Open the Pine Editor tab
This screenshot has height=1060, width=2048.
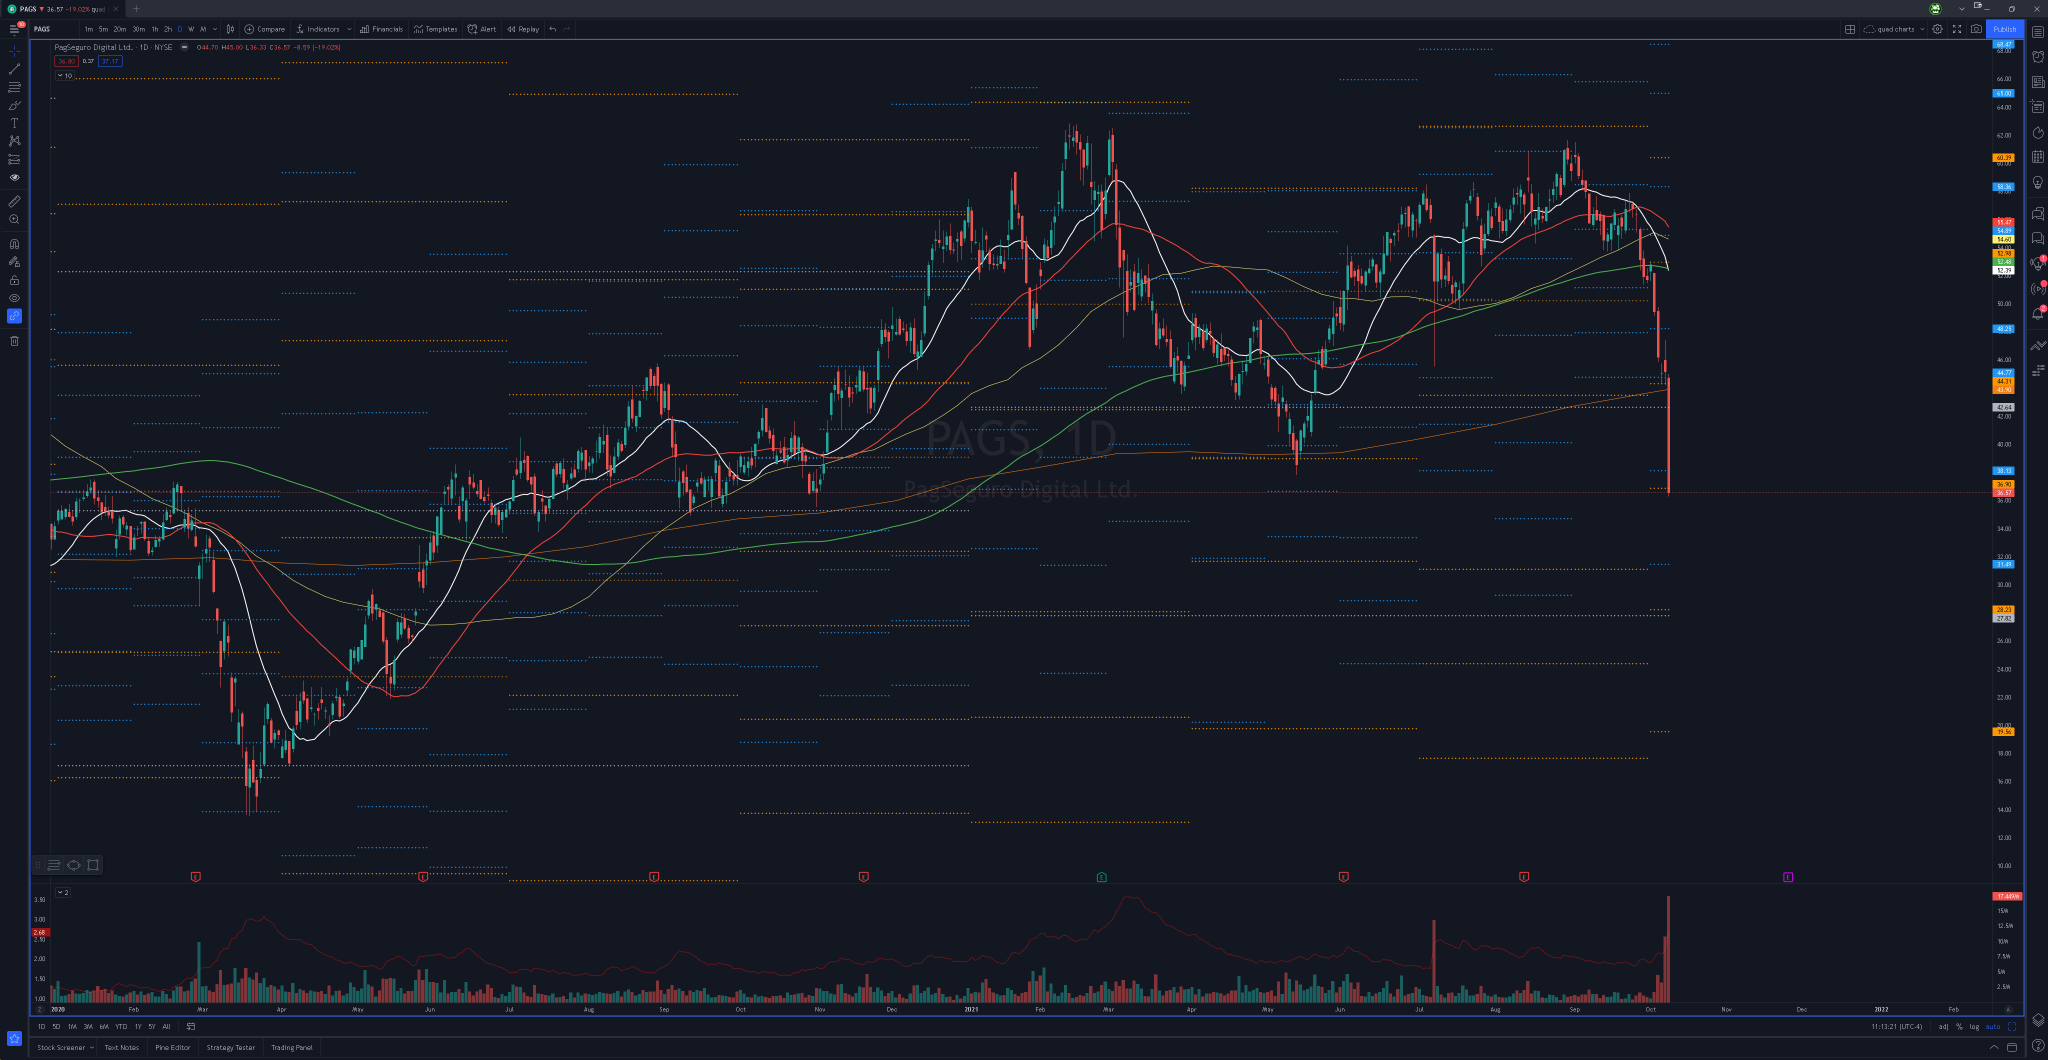173,1047
